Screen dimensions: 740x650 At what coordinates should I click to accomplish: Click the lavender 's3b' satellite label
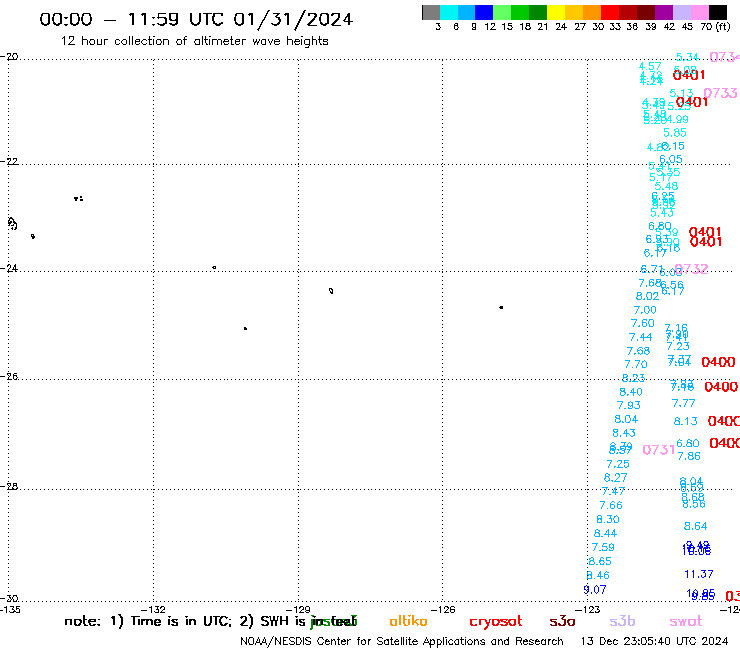(622, 621)
